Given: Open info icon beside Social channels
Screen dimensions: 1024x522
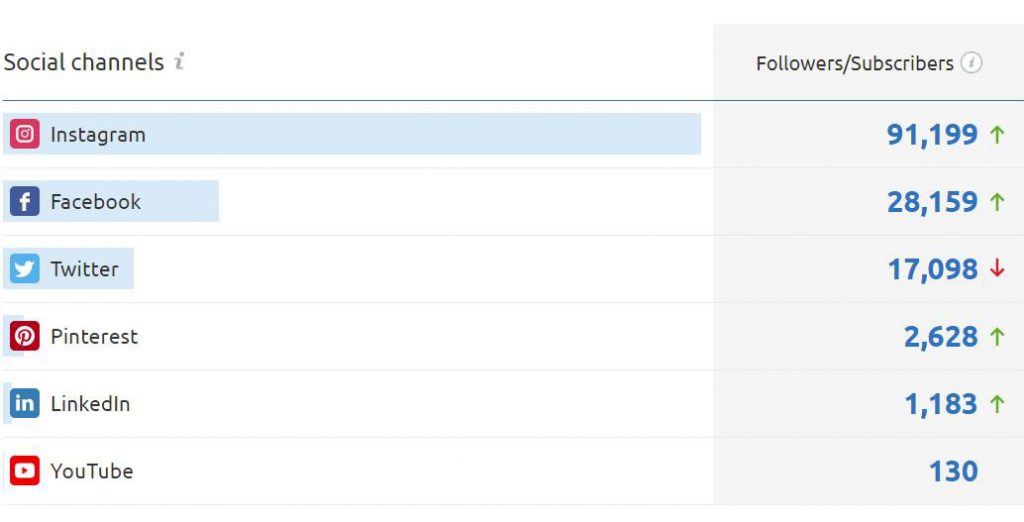Looking at the screenshot, I should tap(179, 62).
